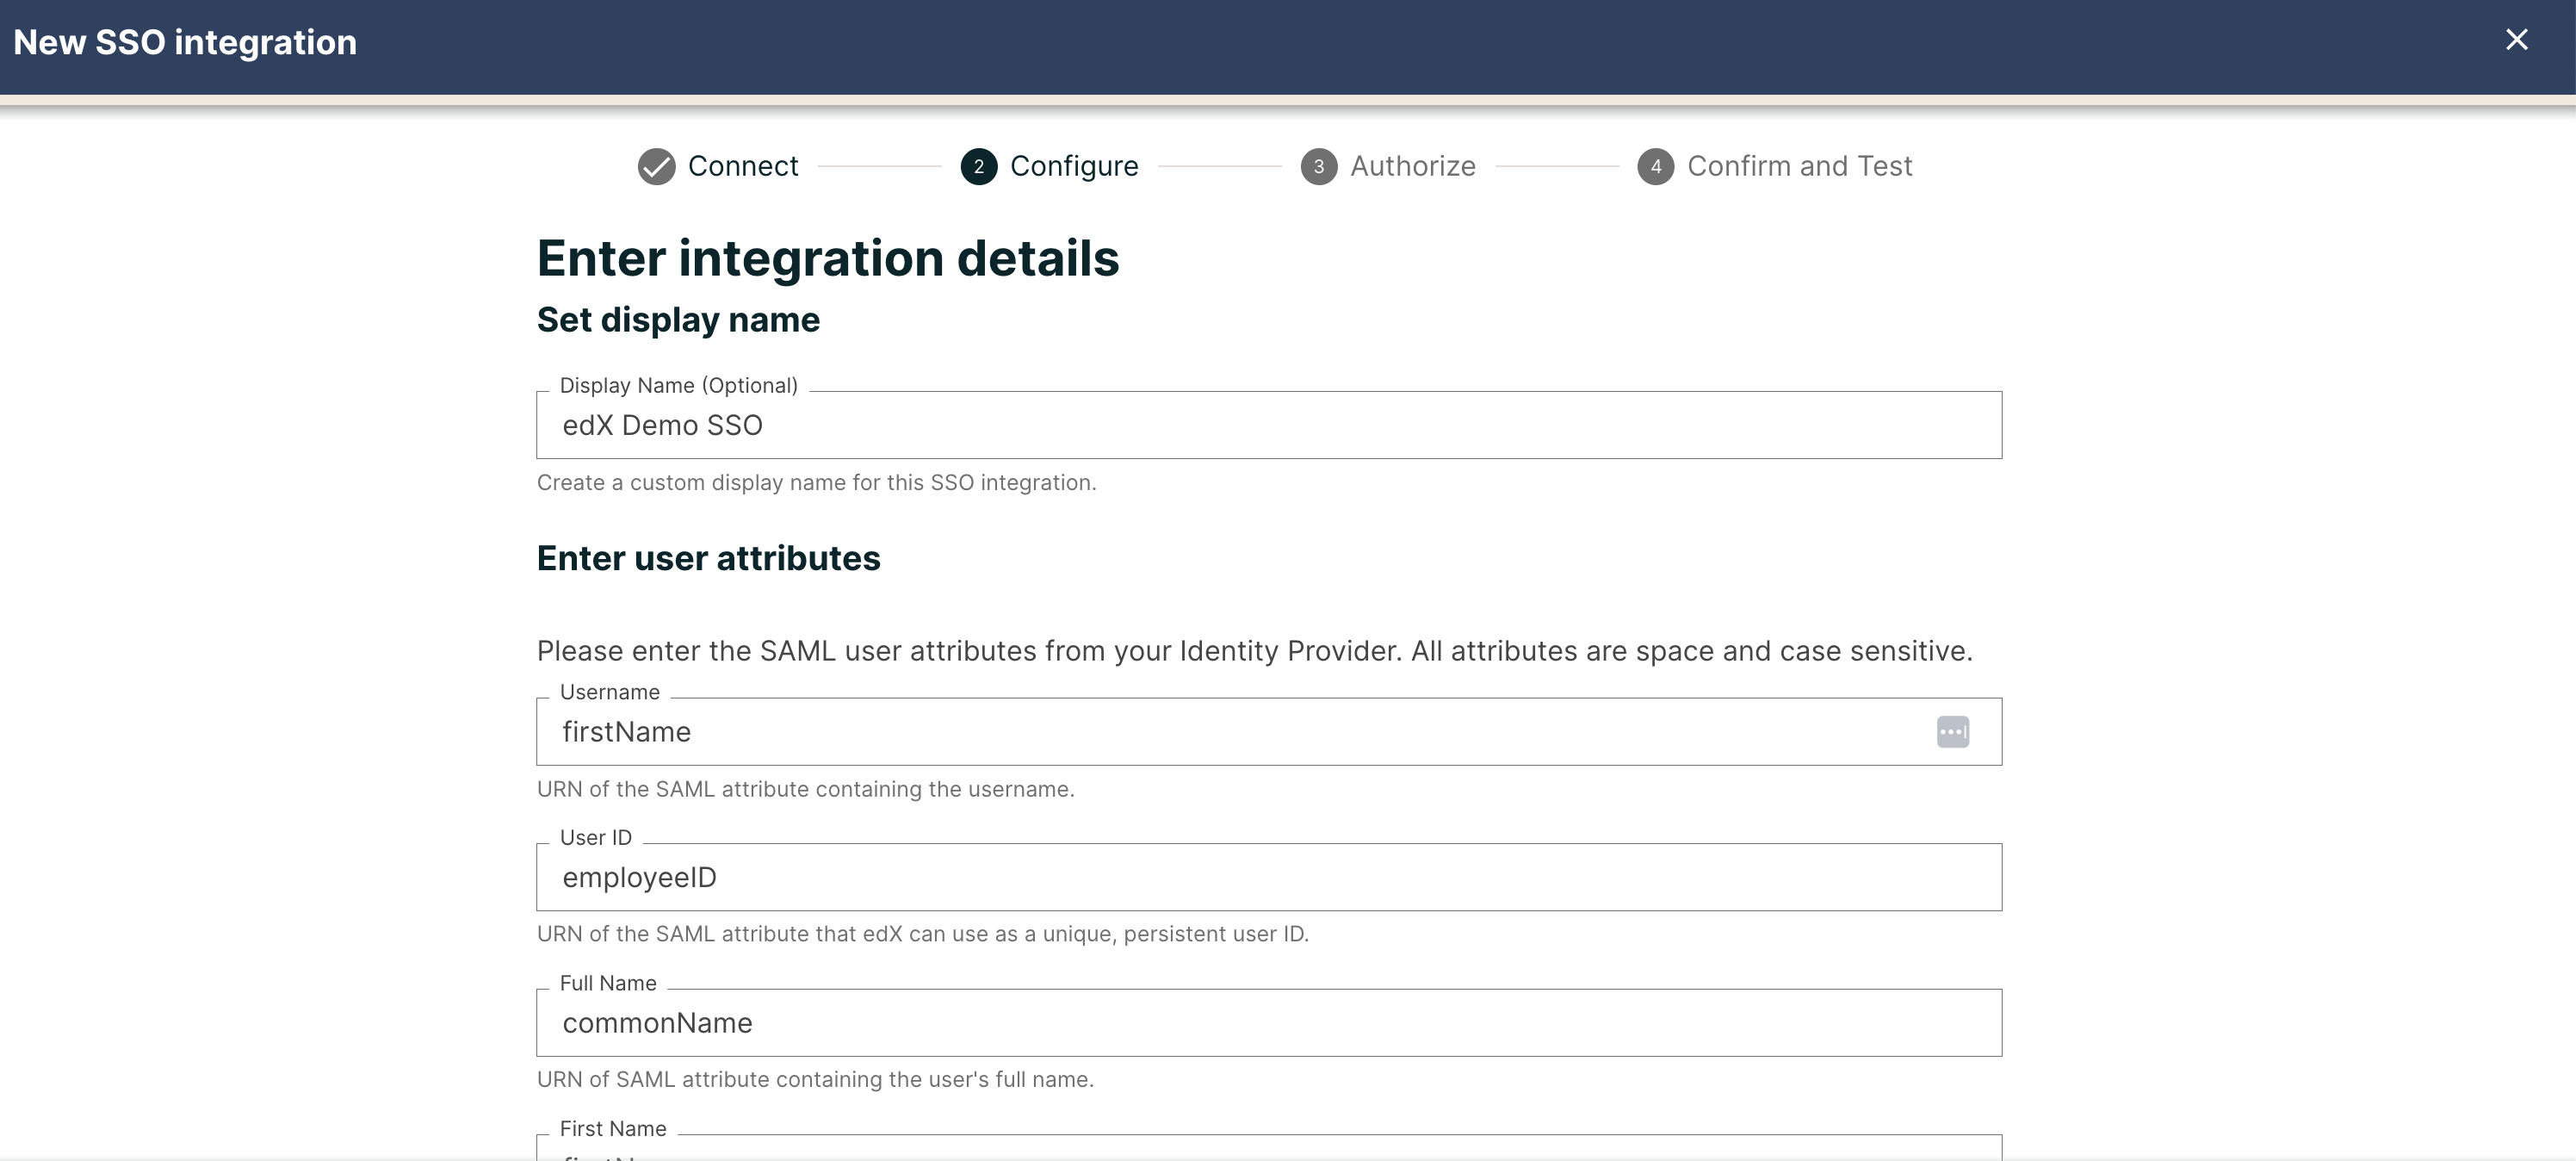This screenshot has width=2576, height=1161.
Task: Jump ahead to the Authorize step
Action: (1412, 166)
